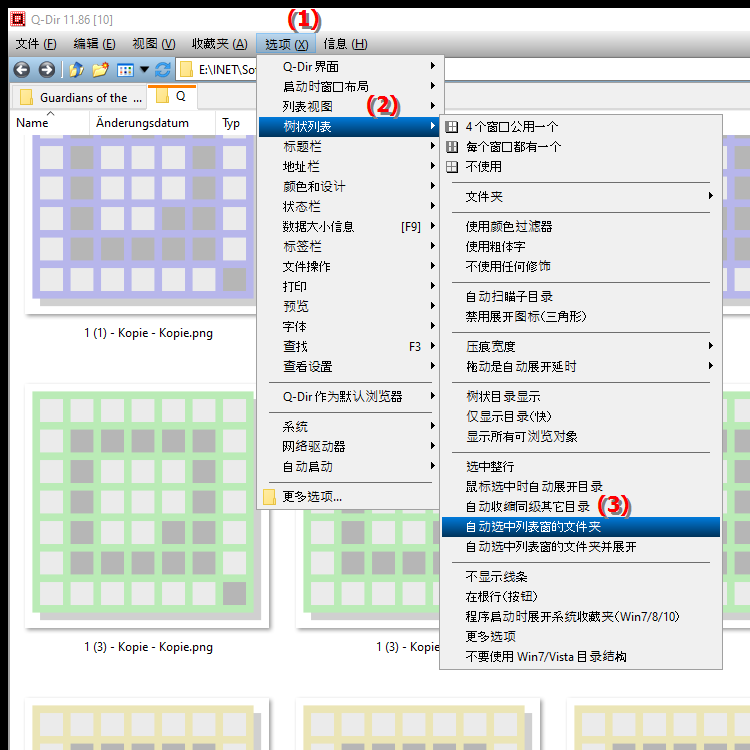Sort by the Name column header
Screen dimensions: 750x750
coord(50,123)
